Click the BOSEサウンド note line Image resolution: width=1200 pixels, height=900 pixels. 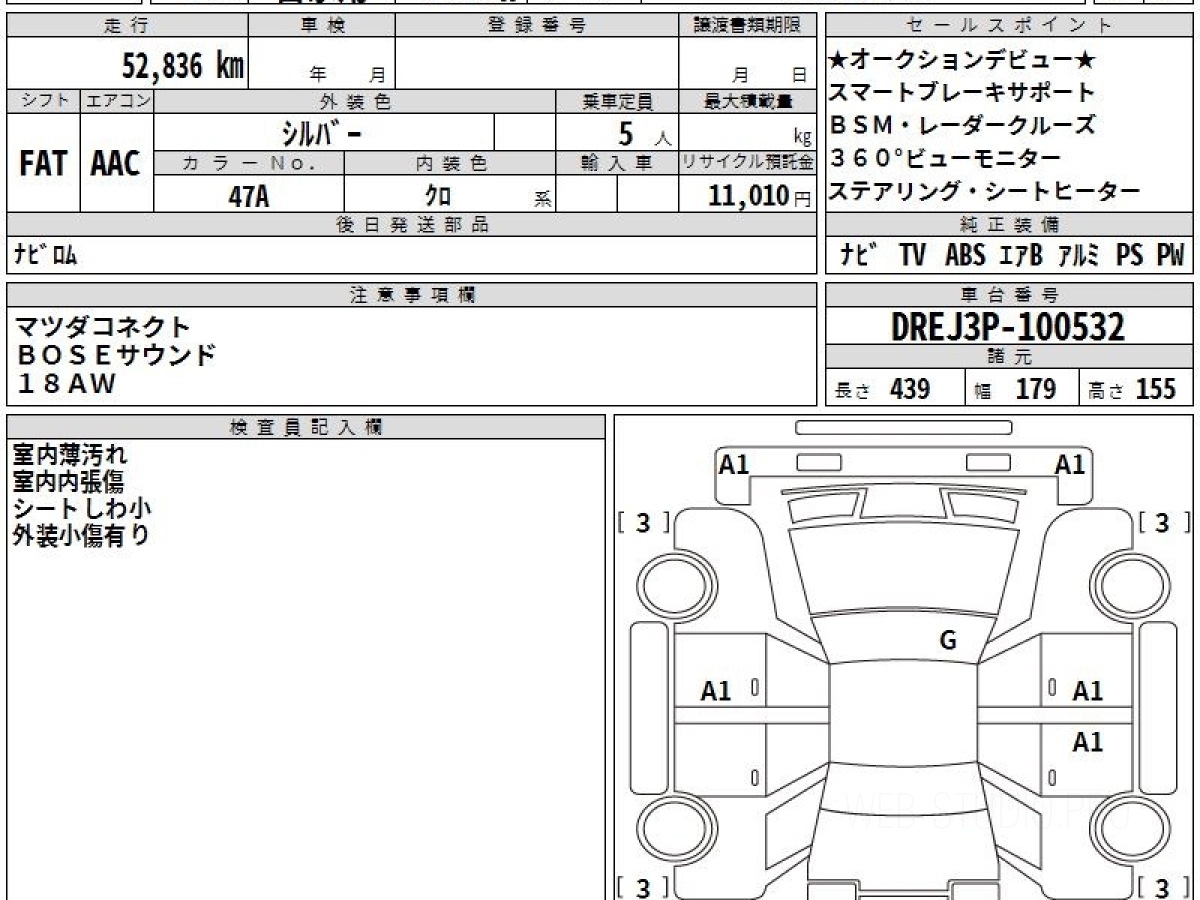(x=116, y=354)
